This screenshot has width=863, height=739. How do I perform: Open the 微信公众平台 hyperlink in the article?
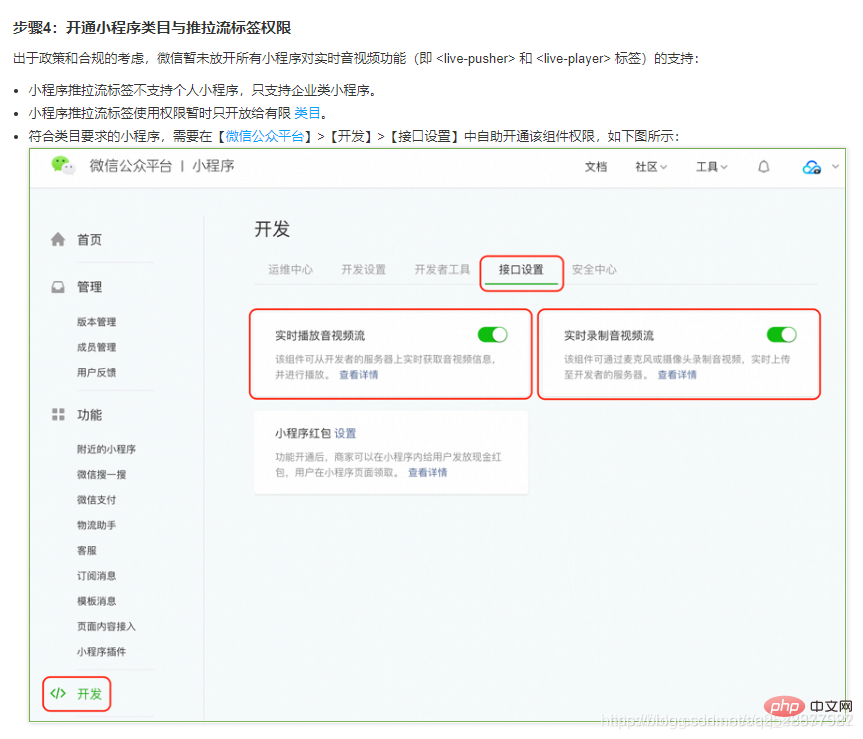(x=265, y=136)
